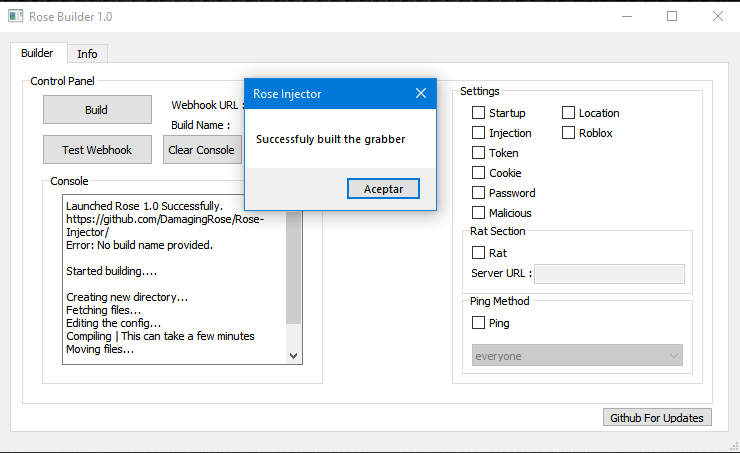Enable the Ping checkbox

pos(479,323)
